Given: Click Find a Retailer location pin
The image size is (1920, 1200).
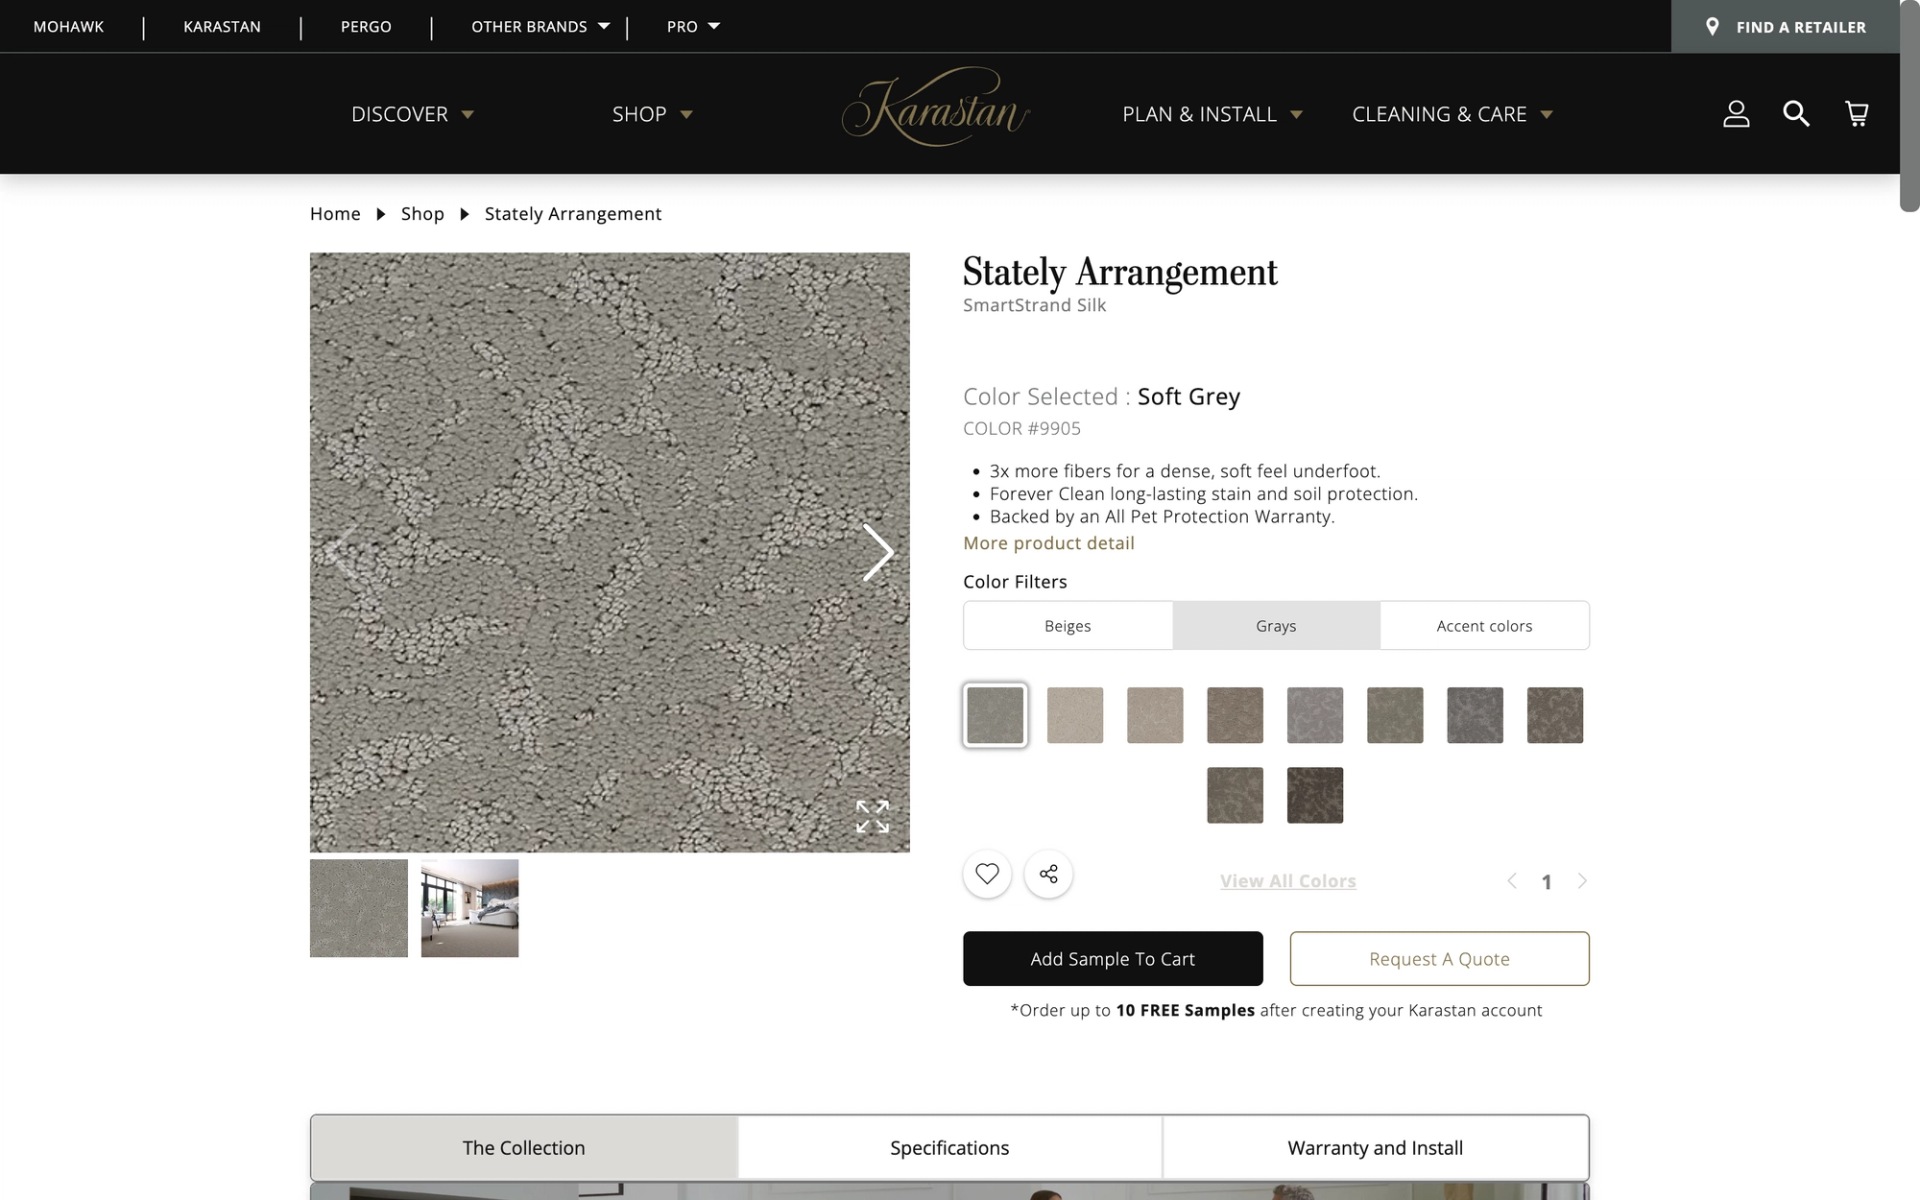Looking at the screenshot, I should 1713,27.
